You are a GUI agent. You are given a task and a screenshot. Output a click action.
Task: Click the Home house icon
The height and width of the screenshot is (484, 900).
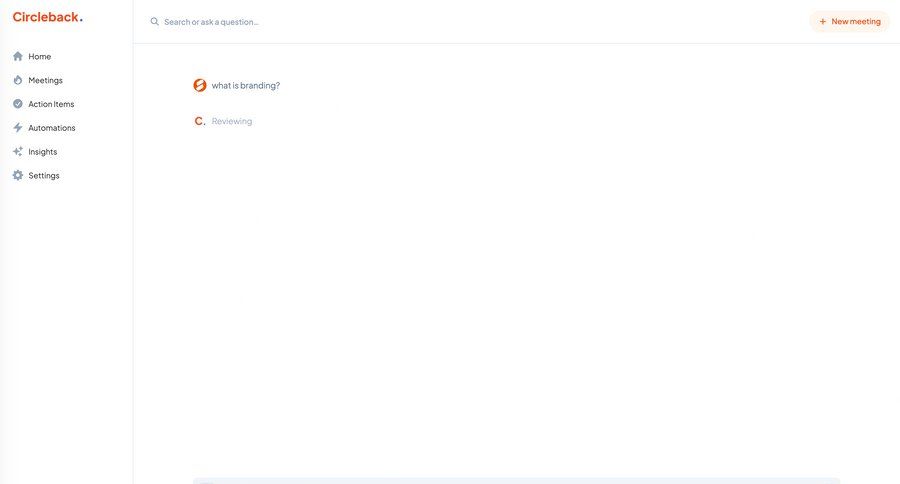(x=18, y=56)
